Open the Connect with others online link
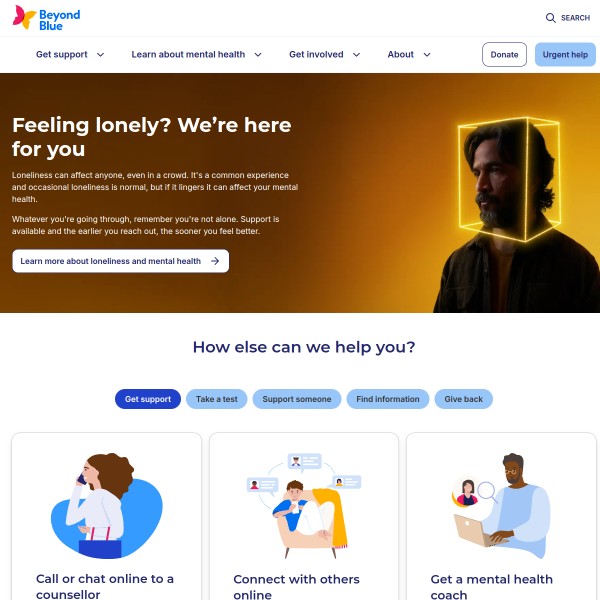 coord(296,586)
